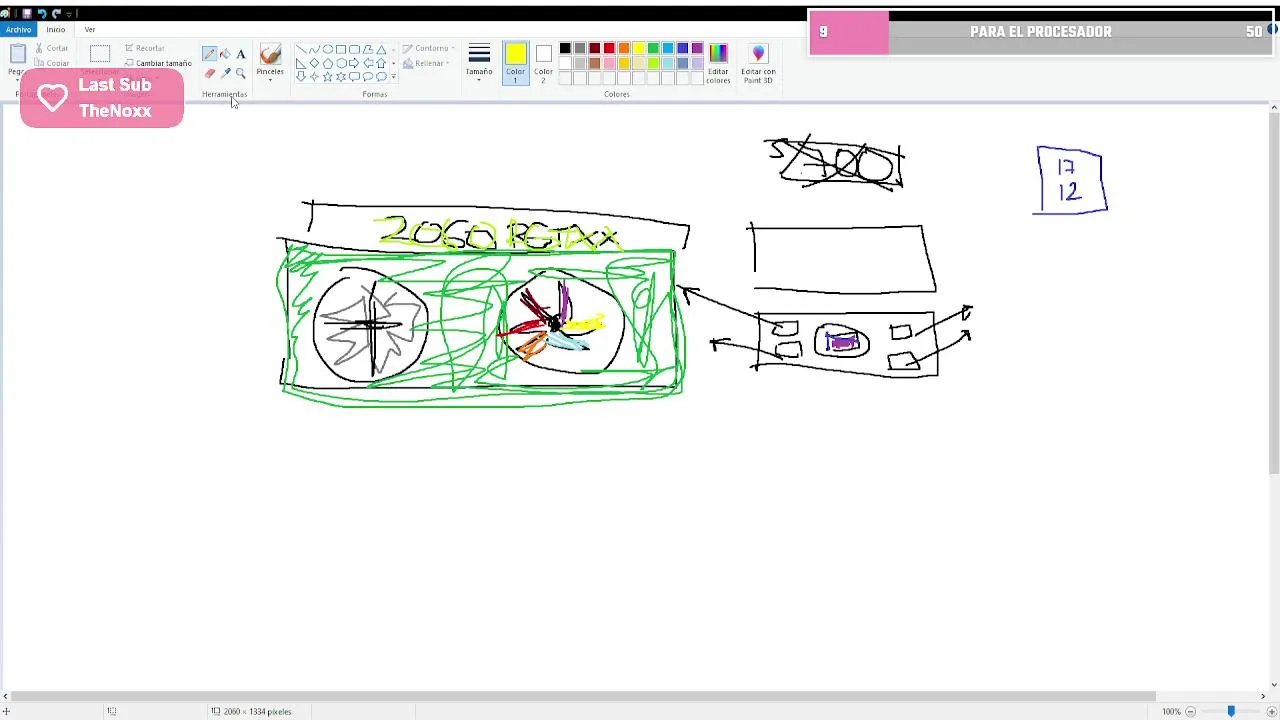The height and width of the screenshot is (720, 1280).
Task: Activate Color 1 yellow swatch
Action: coord(516,63)
